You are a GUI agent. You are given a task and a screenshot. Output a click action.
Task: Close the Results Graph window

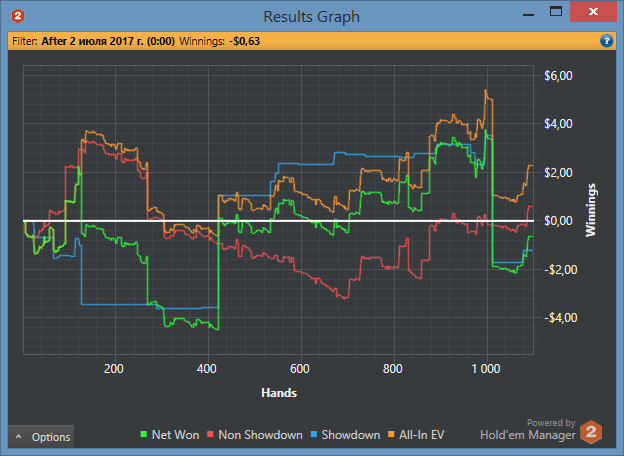click(x=593, y=12)
